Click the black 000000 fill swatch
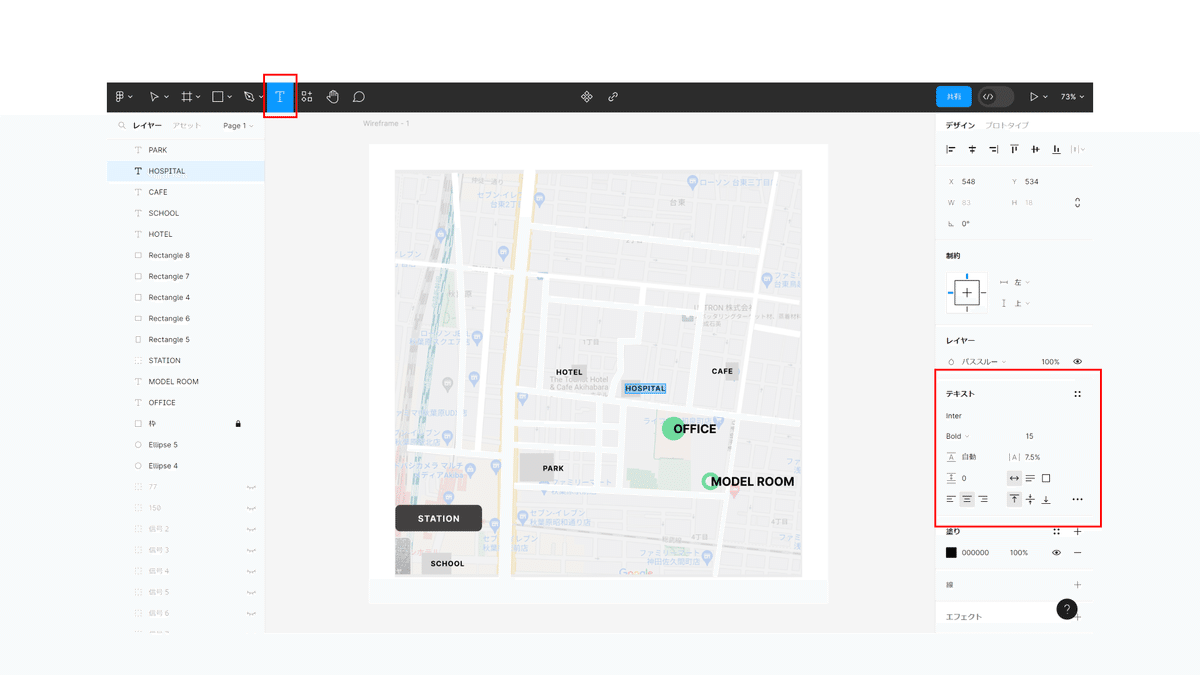Screen dimensions: 1200x675 [951, 553]
